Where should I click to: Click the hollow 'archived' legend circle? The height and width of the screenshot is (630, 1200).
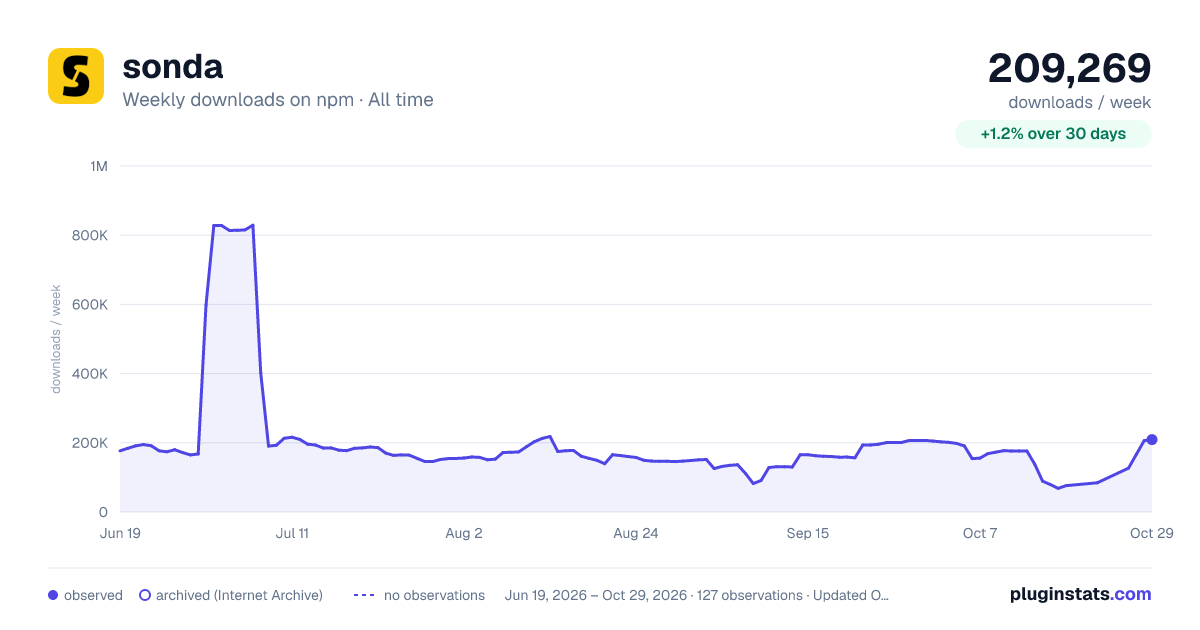(x=145, y=595)
